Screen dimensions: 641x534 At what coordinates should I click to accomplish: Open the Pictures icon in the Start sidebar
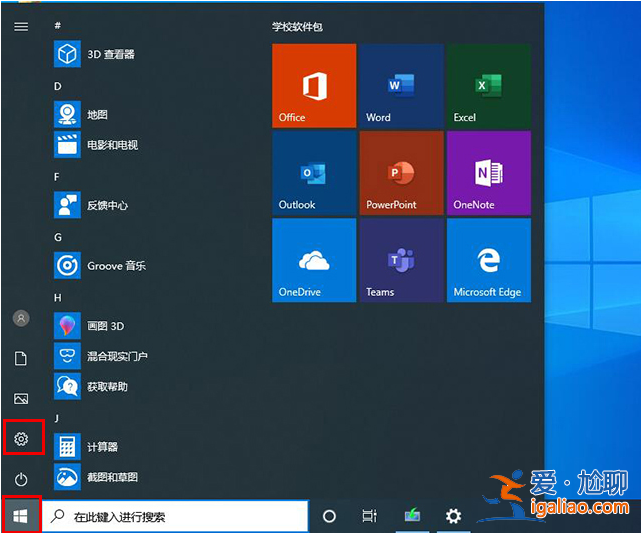click(x=21, y=399)
